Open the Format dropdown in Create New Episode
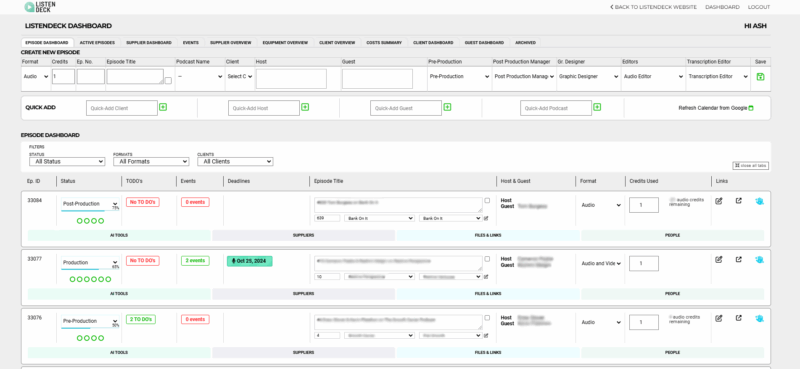 click(36, 77)
